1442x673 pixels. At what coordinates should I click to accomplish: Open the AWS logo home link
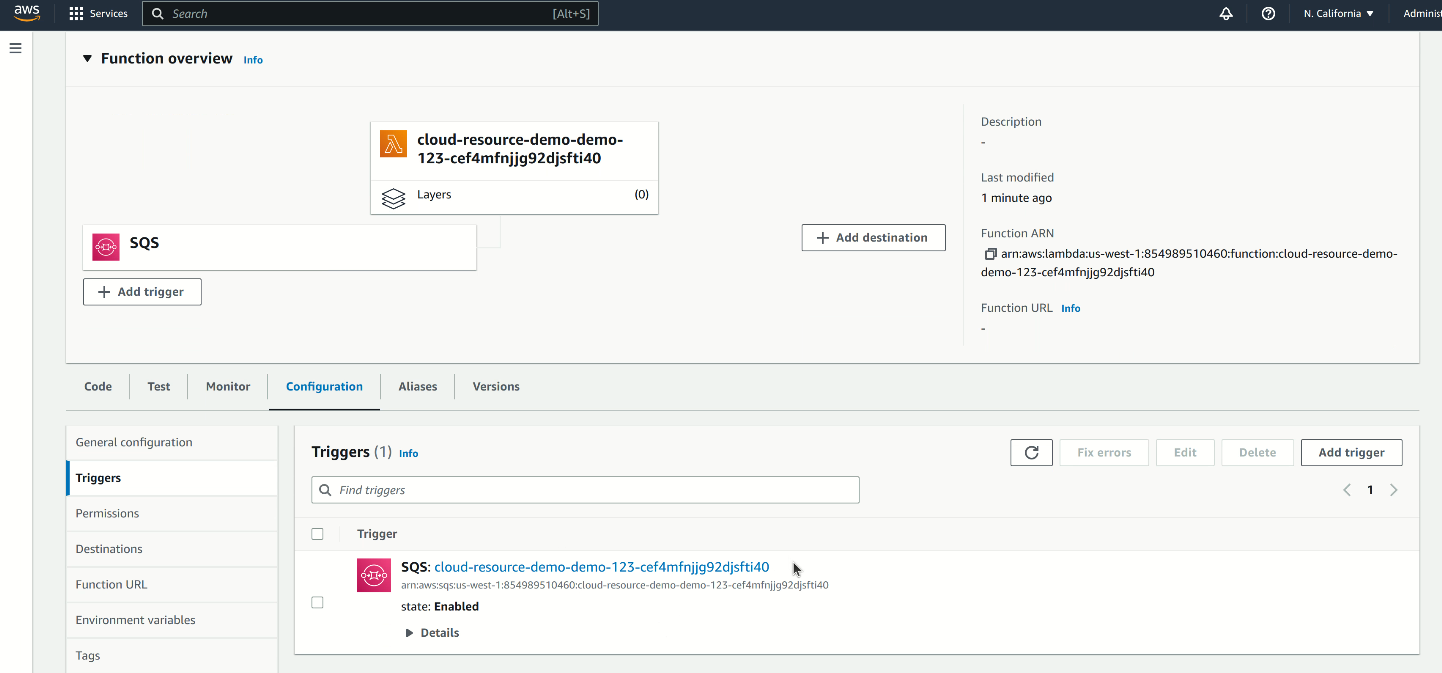point(27,13)
